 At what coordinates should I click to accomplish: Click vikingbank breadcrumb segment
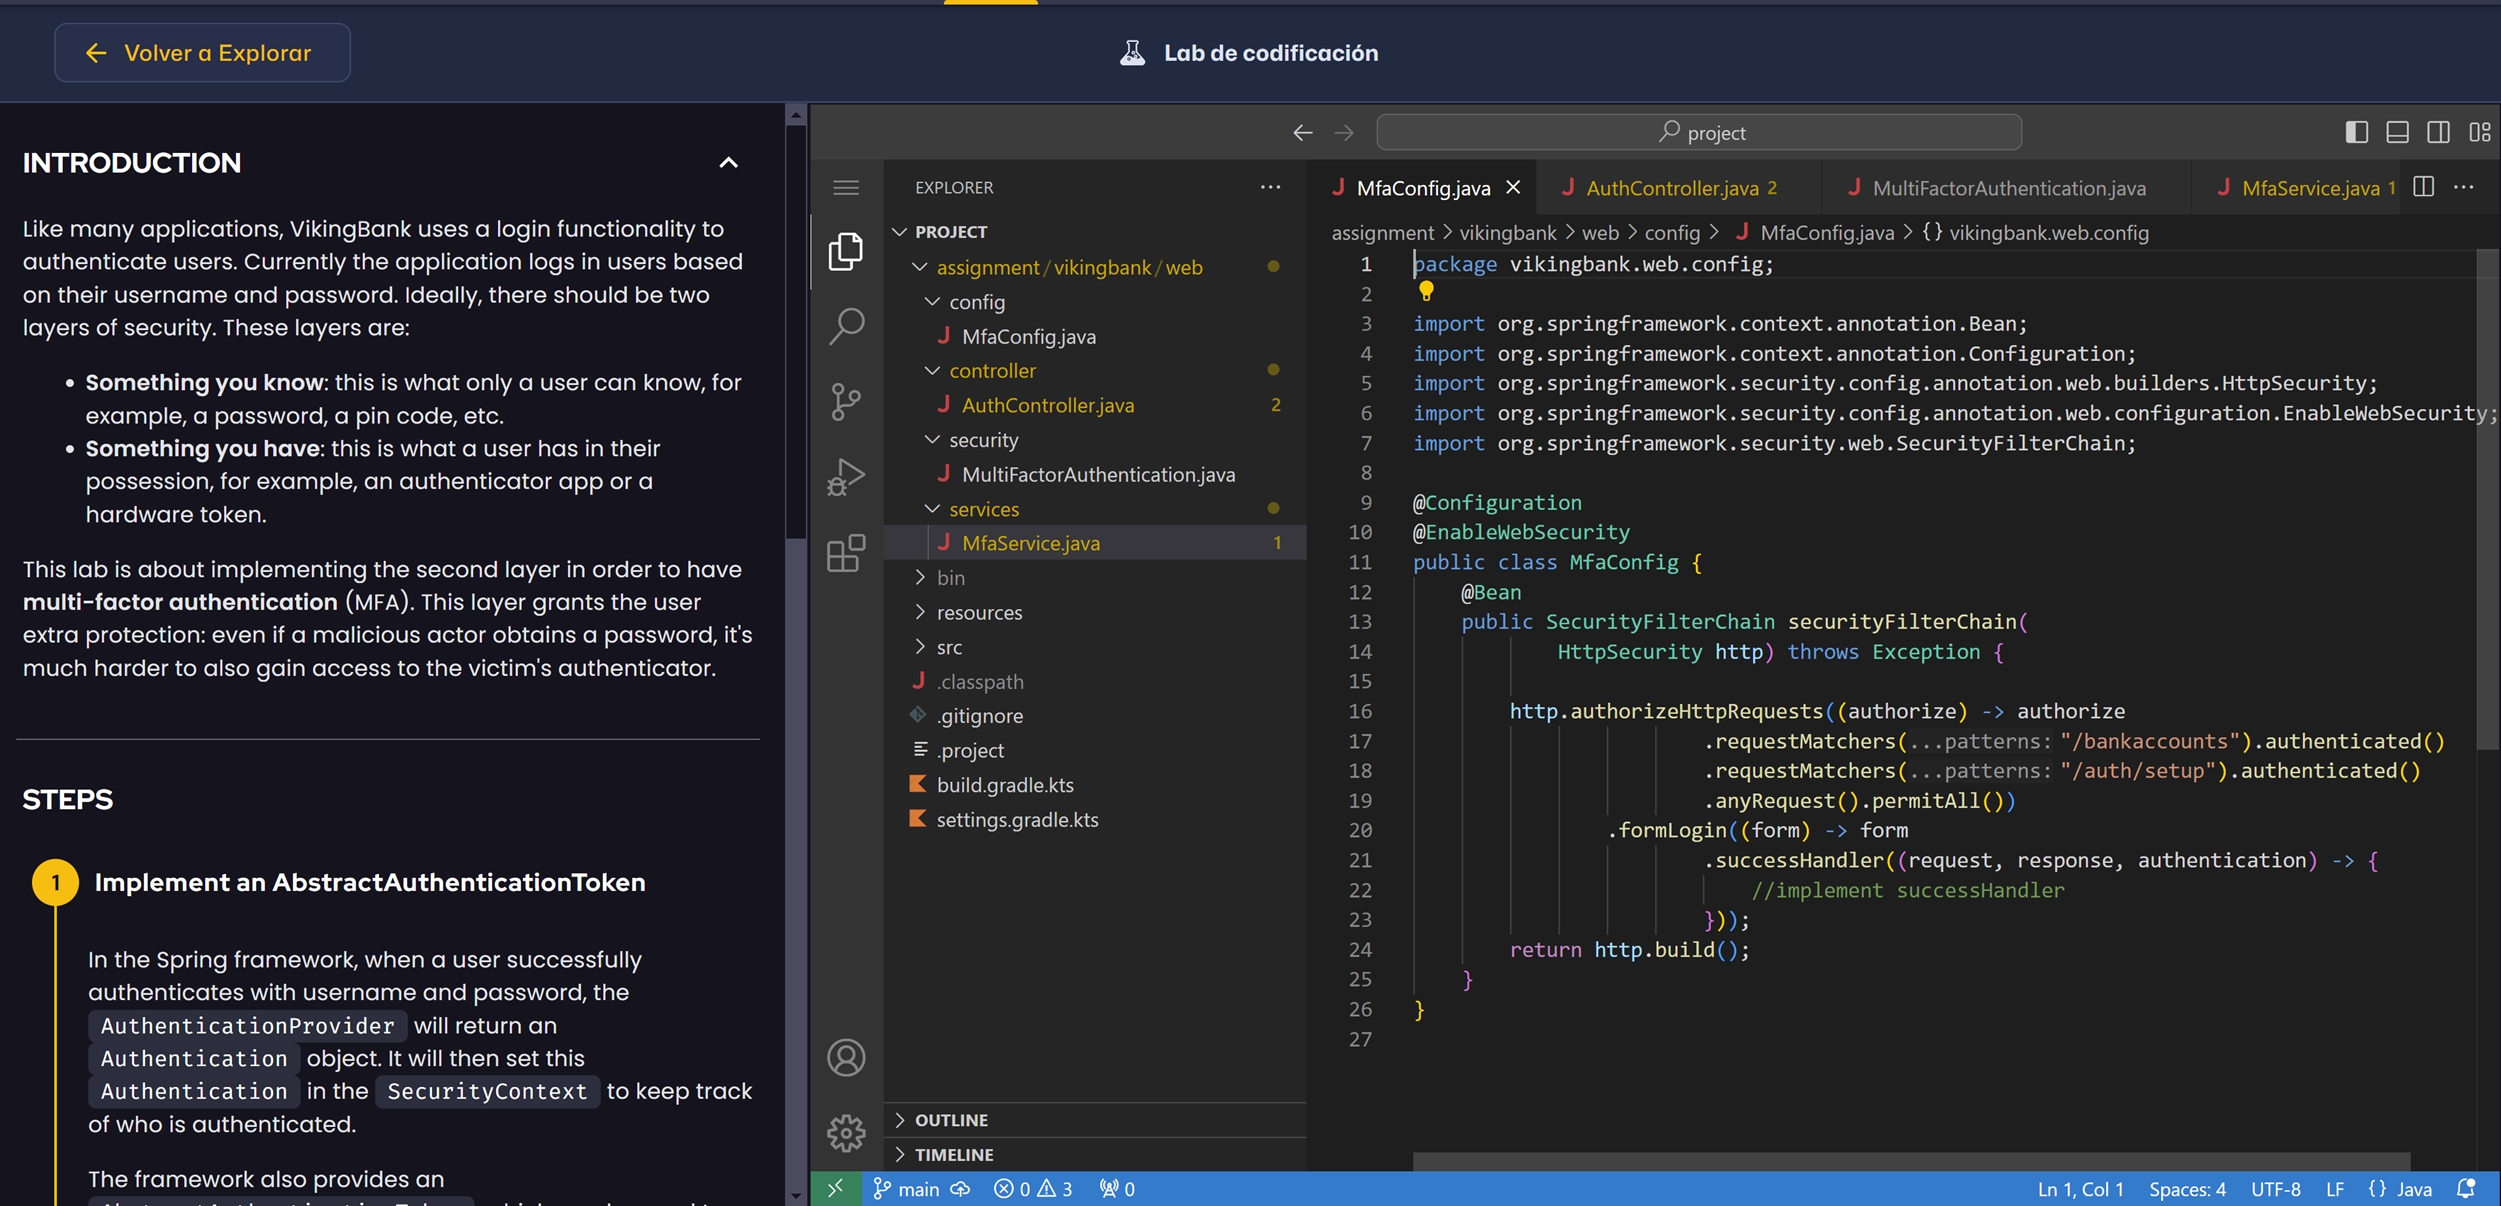tap(1507, 233)
